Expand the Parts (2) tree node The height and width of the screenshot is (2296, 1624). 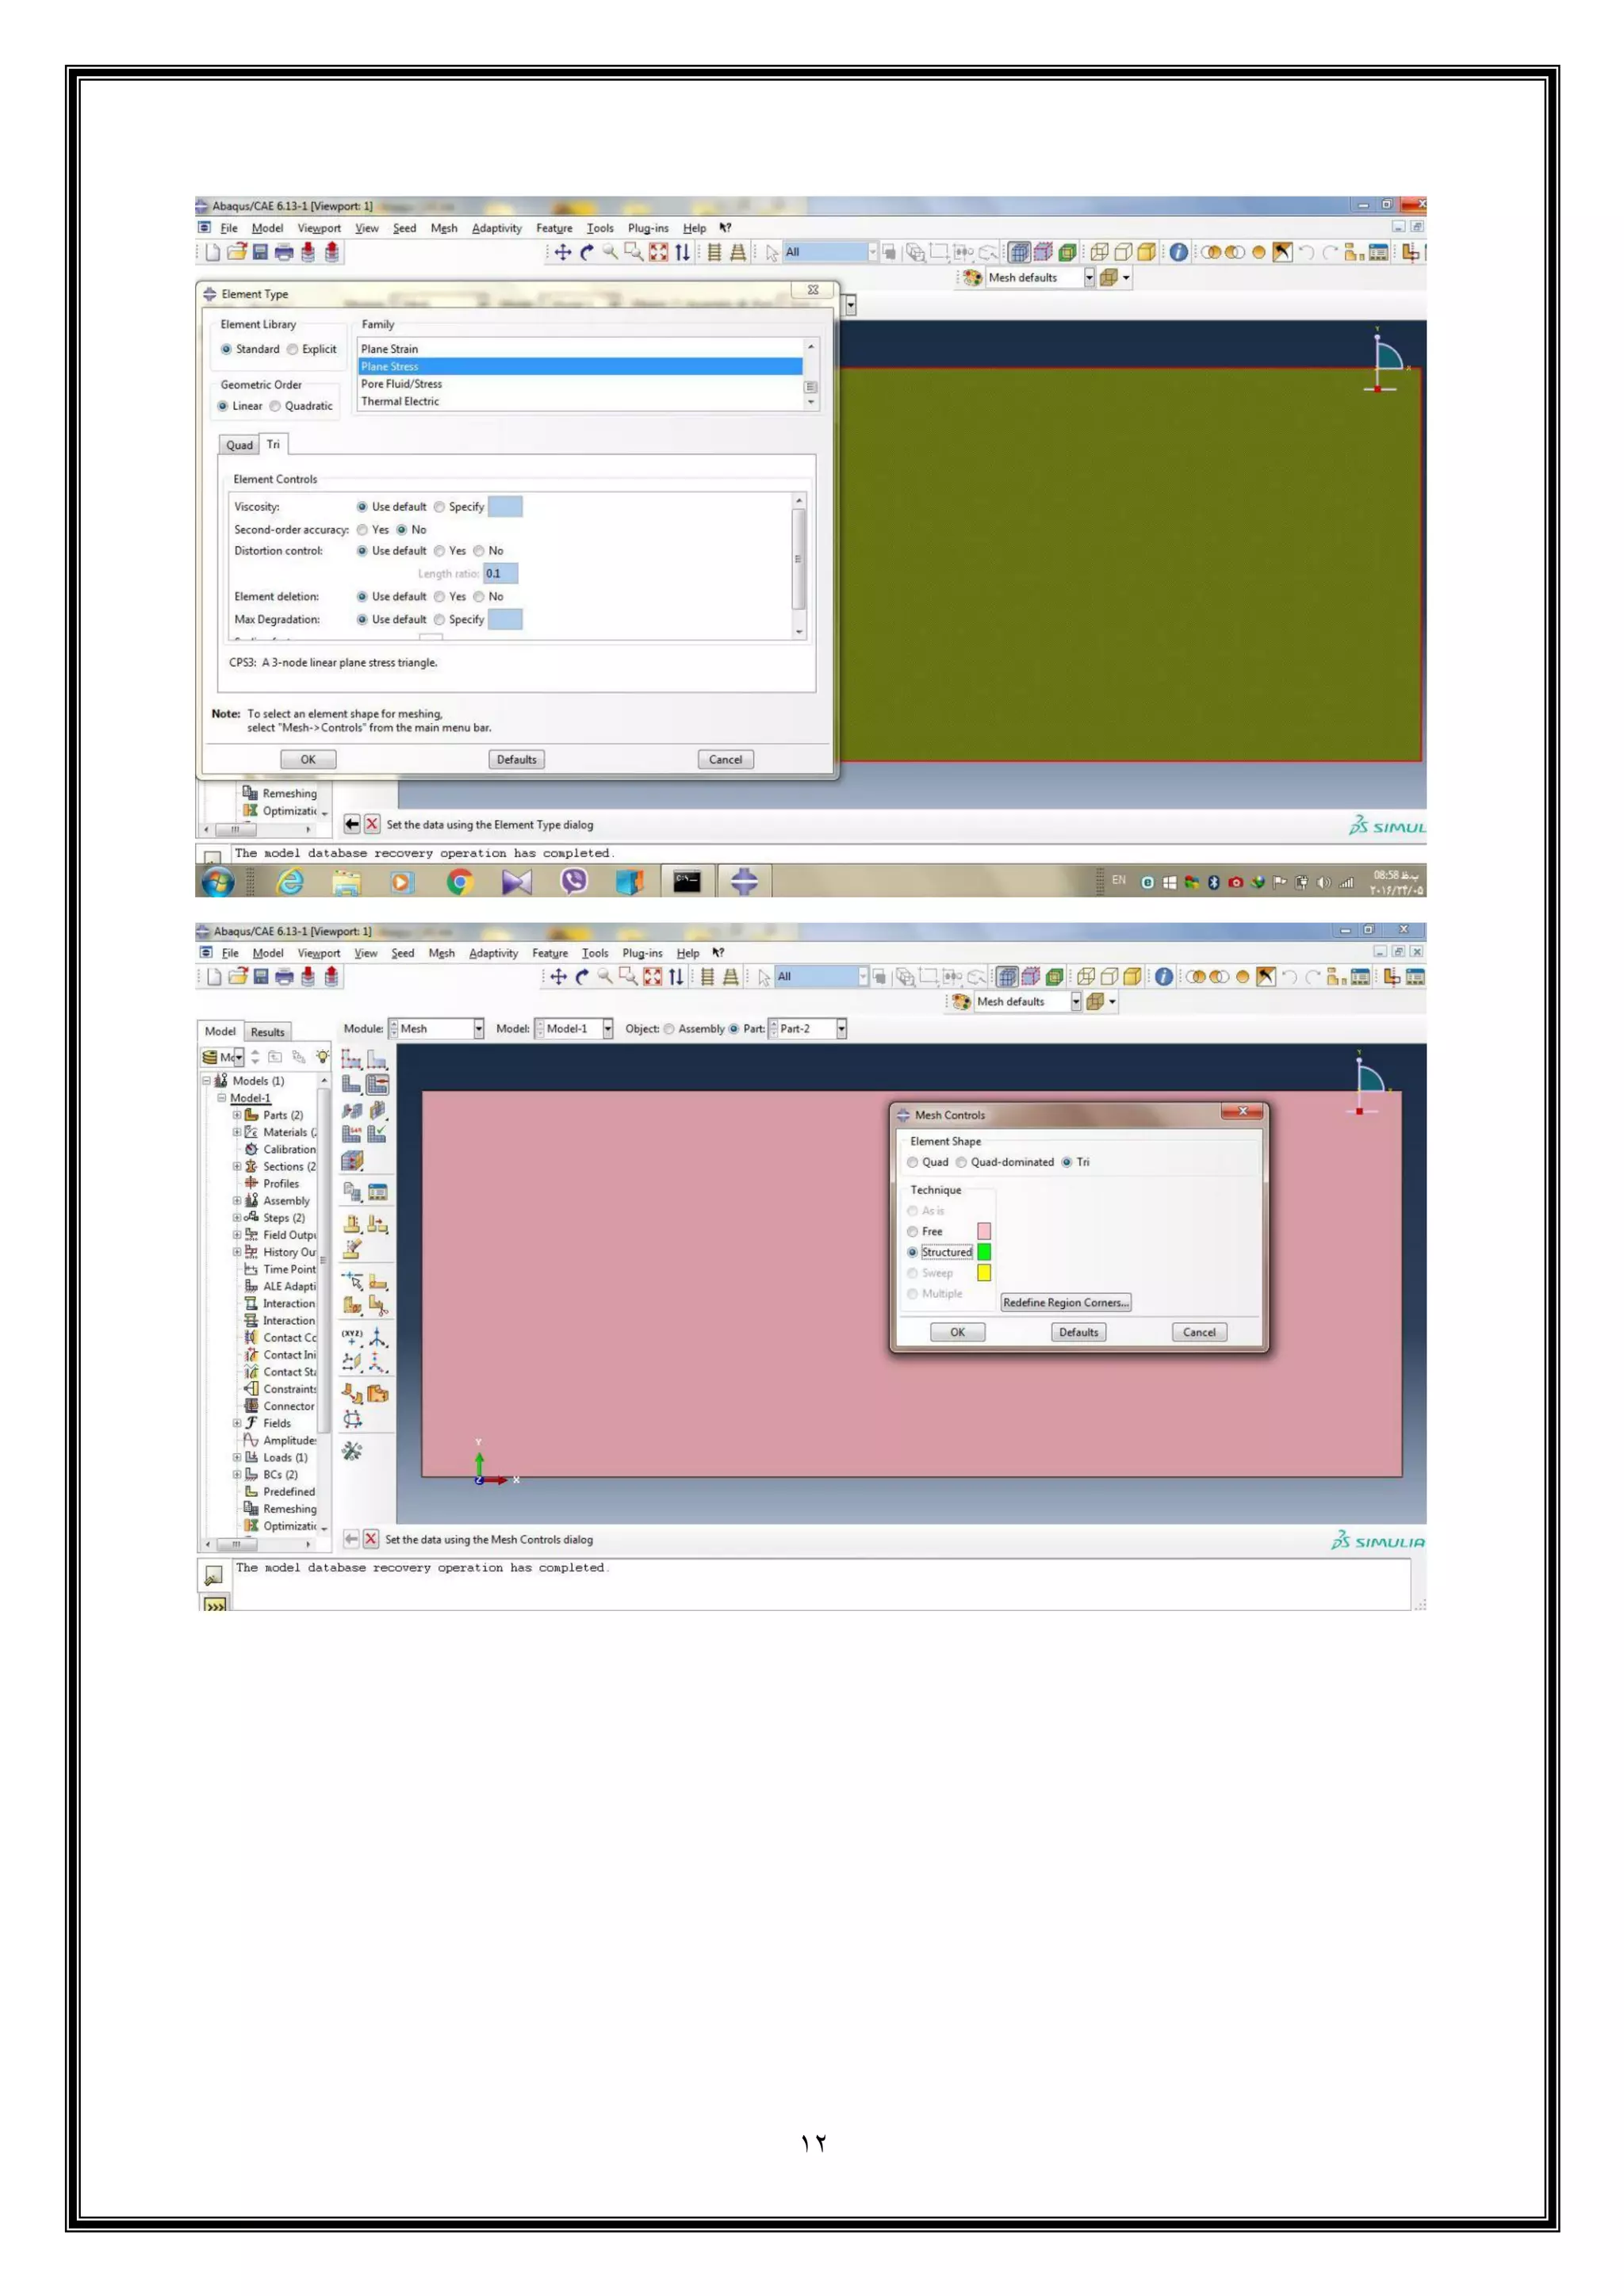(237, 1115)
